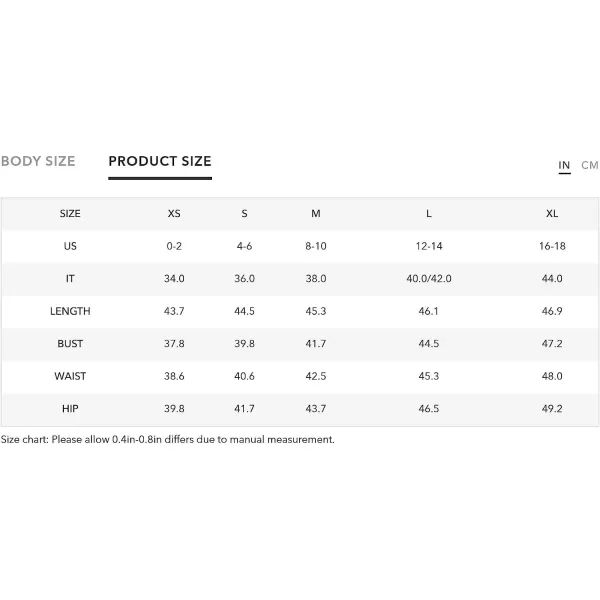Click the LENGTH row label
Image resolution: width=600 pixels, height=600 pixels.
[70, 311]
